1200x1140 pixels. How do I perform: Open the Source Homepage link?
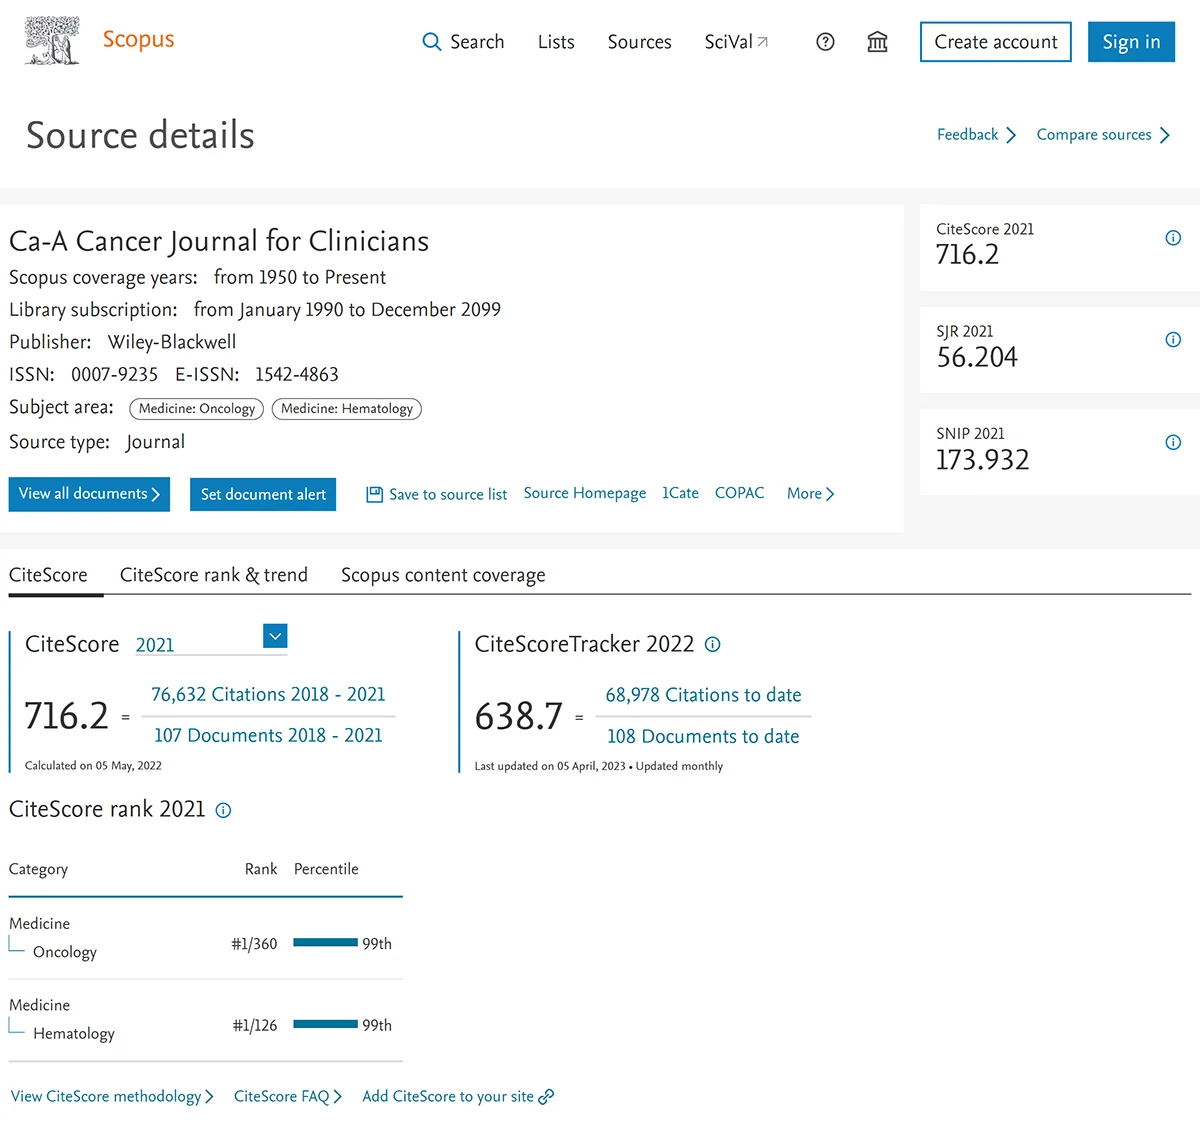584,493
